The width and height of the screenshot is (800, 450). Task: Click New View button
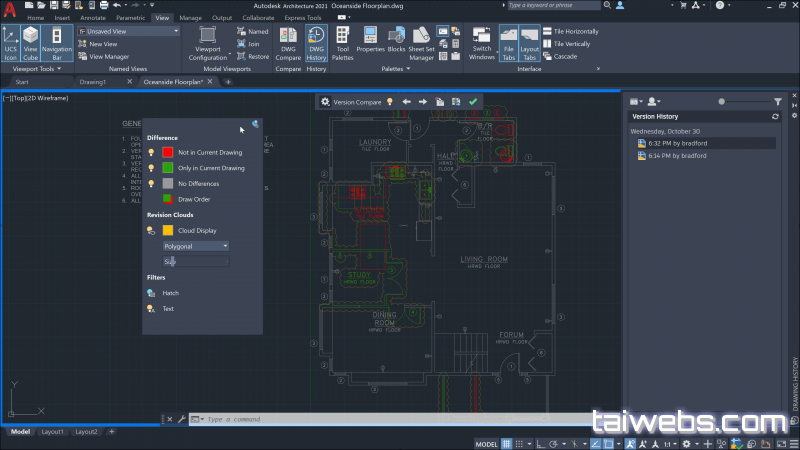[97, 44]
